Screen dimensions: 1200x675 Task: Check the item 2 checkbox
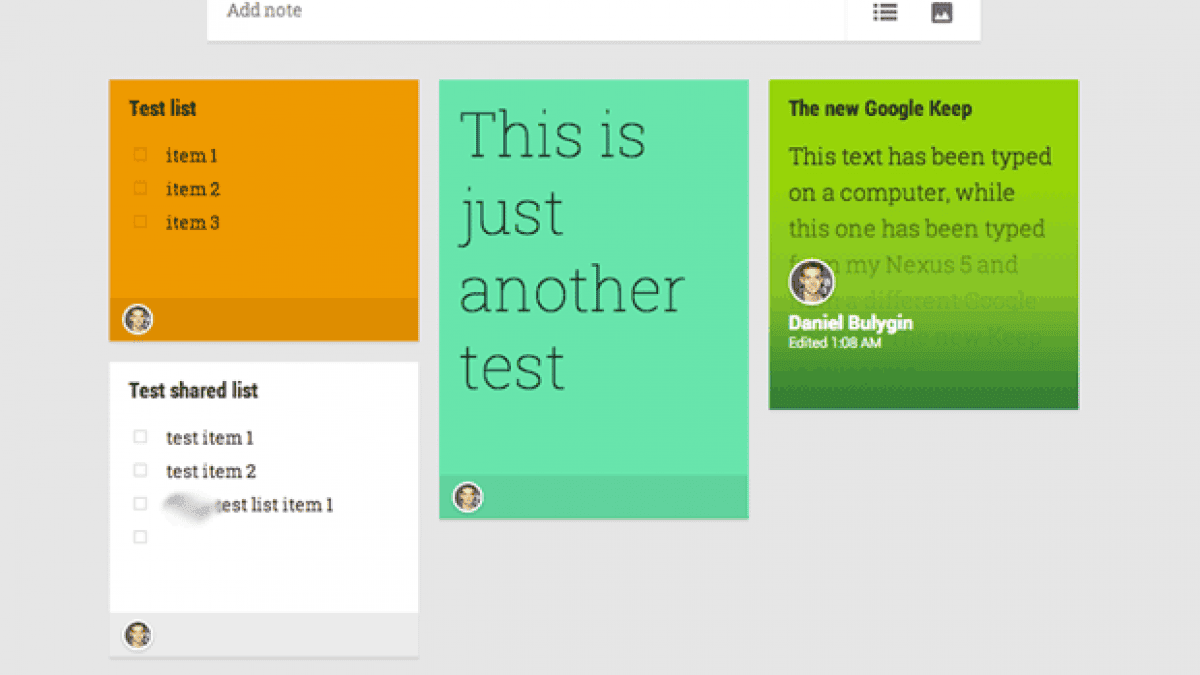(x=141, y=188)
